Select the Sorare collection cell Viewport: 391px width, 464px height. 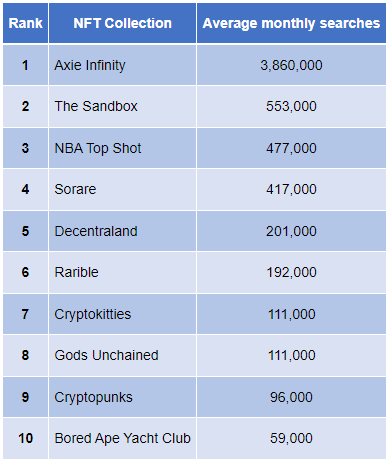tap(122, 189)
